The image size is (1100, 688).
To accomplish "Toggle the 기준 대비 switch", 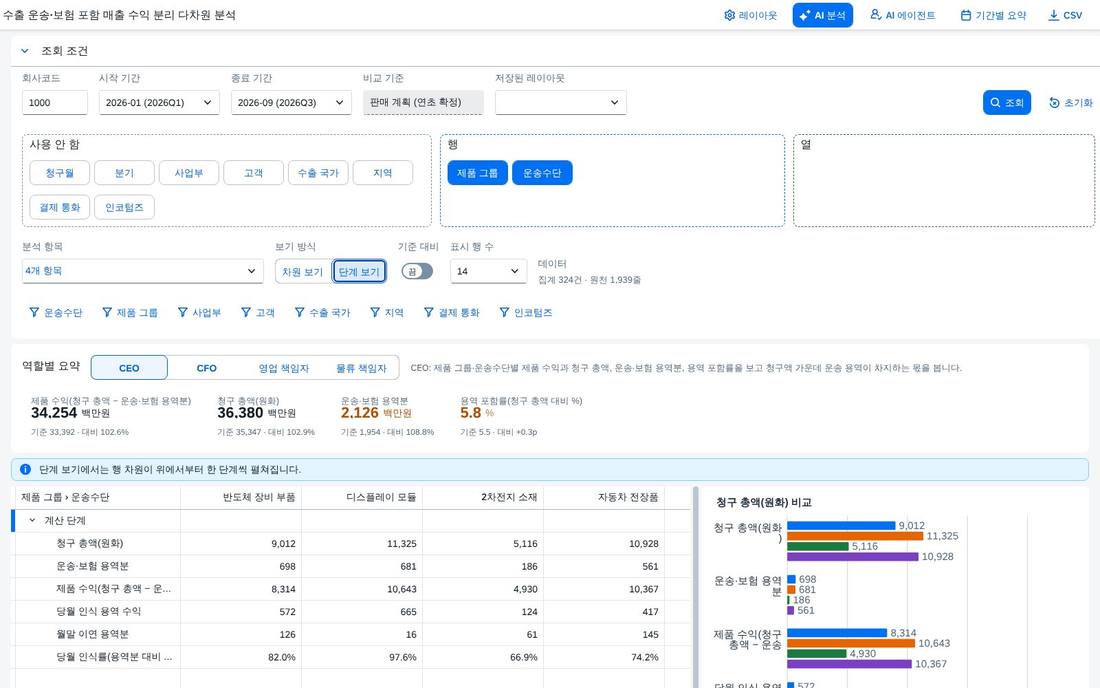I will [417, 271].
